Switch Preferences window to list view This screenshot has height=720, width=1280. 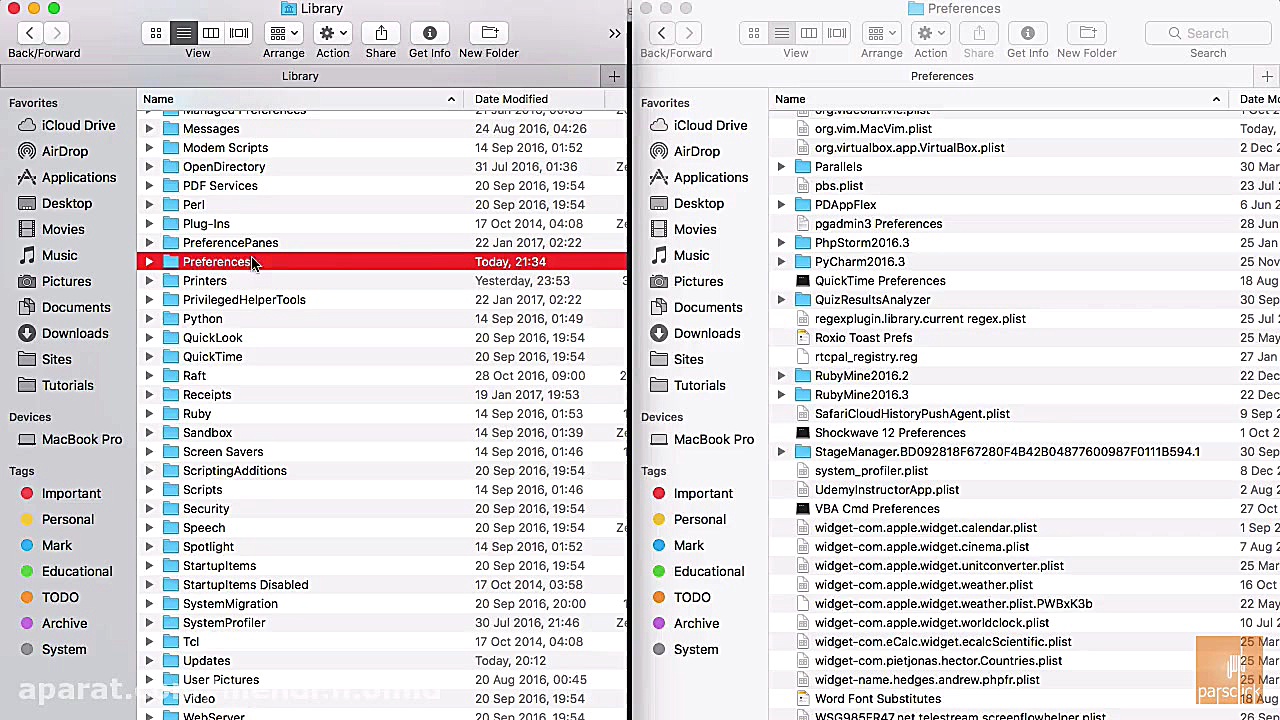782,33
